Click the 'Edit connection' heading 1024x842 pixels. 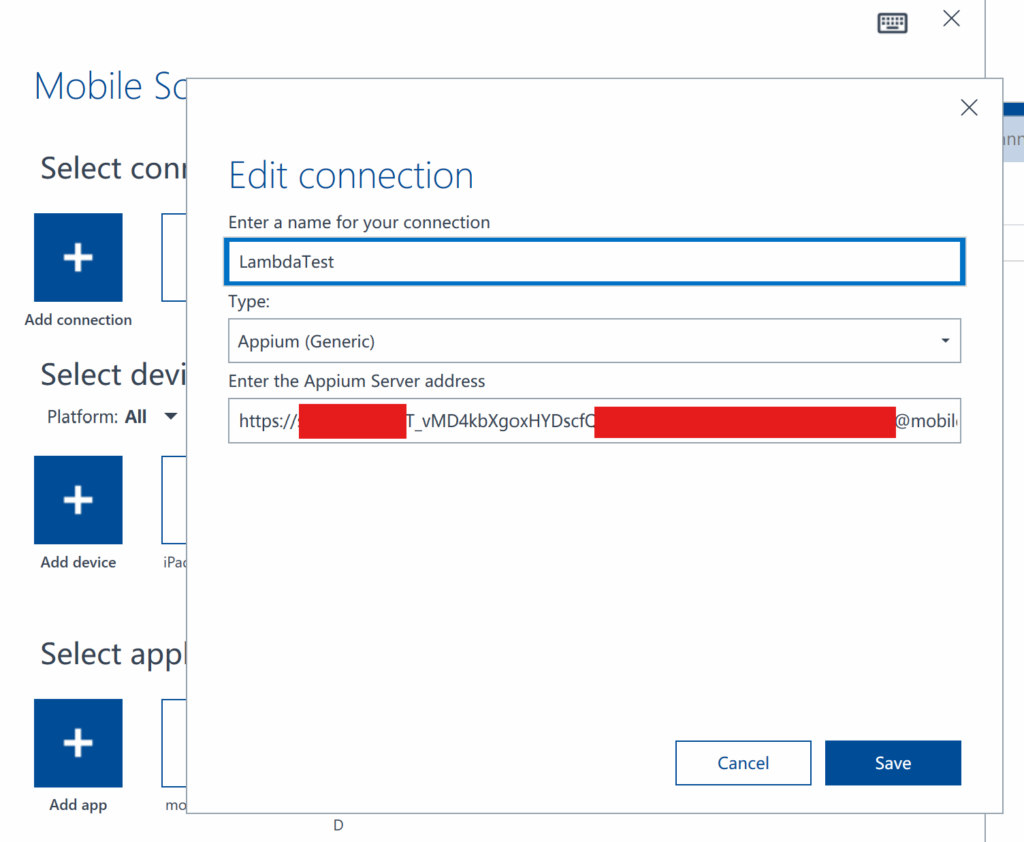pos(351,176)
